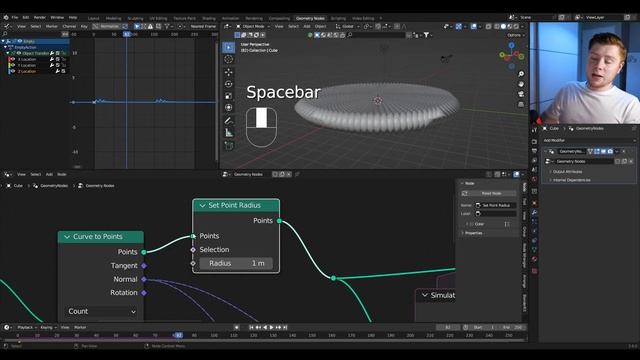Select the Measure tool in viewport toolbar
Viewport: 640px width, 360px height.
point(229,133)
